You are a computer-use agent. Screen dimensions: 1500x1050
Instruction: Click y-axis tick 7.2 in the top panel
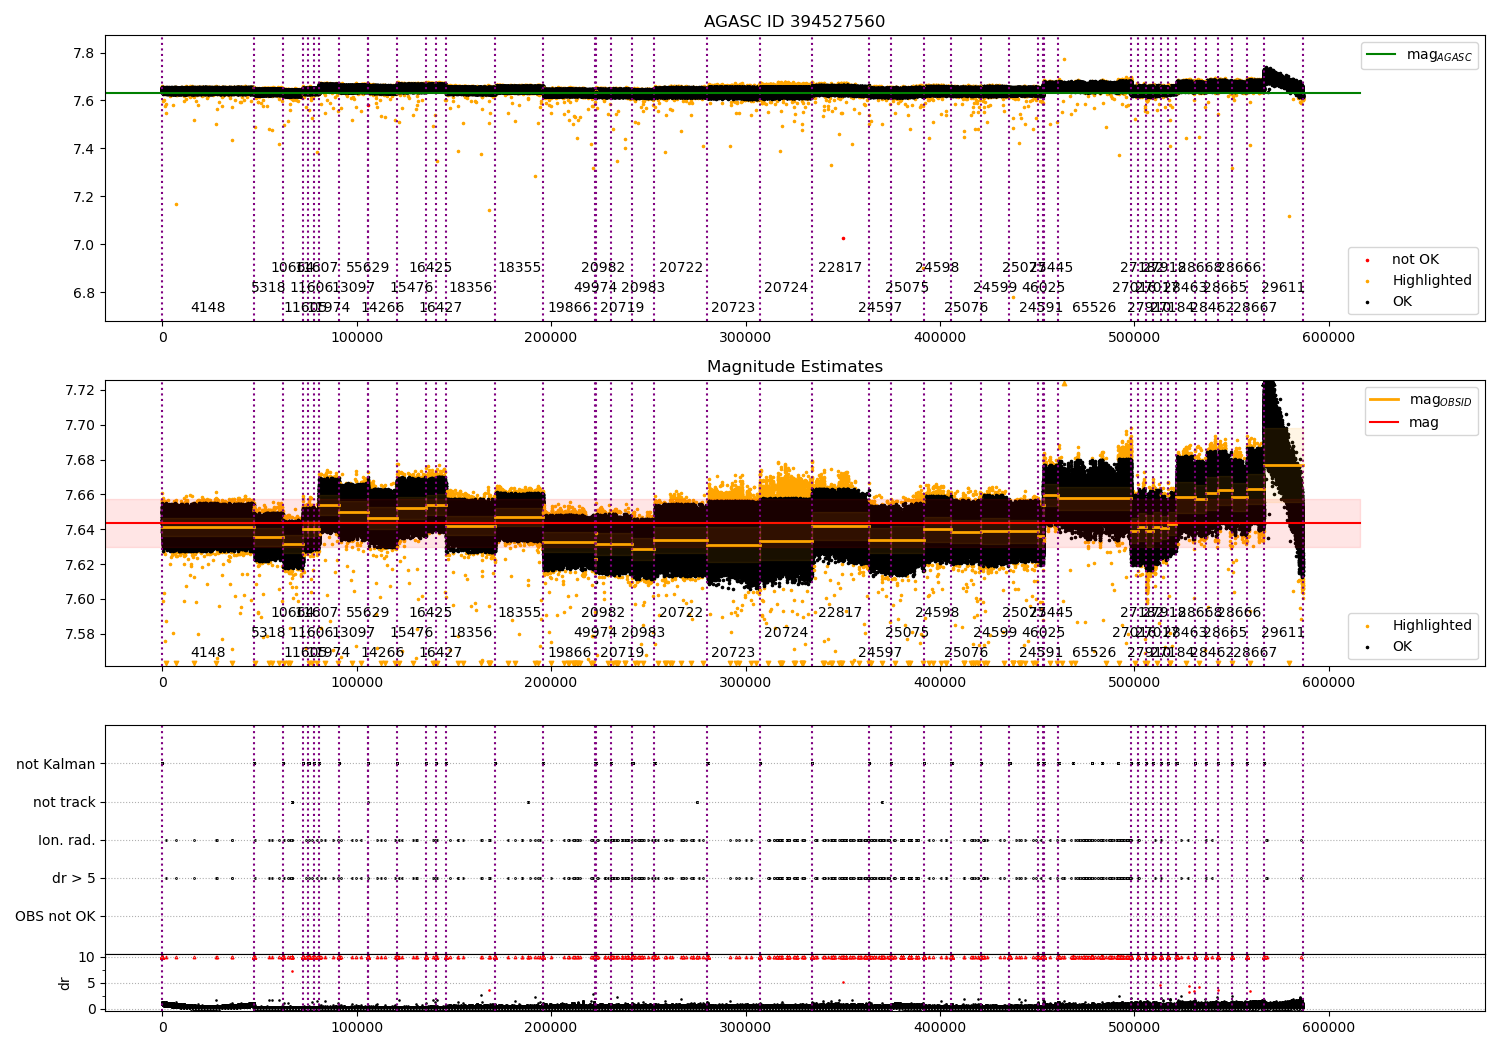click(x=83, y=197)
